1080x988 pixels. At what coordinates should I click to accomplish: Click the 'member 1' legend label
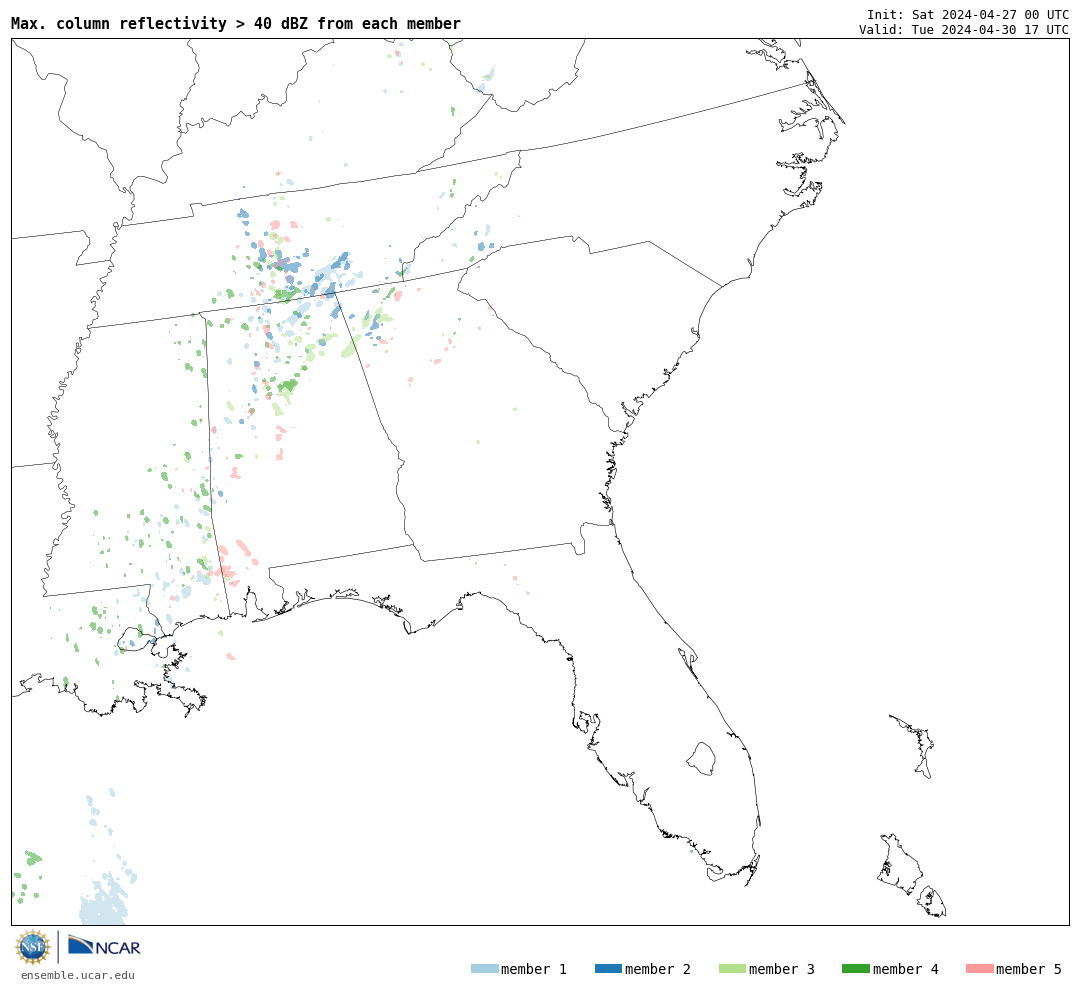(534, 969)
